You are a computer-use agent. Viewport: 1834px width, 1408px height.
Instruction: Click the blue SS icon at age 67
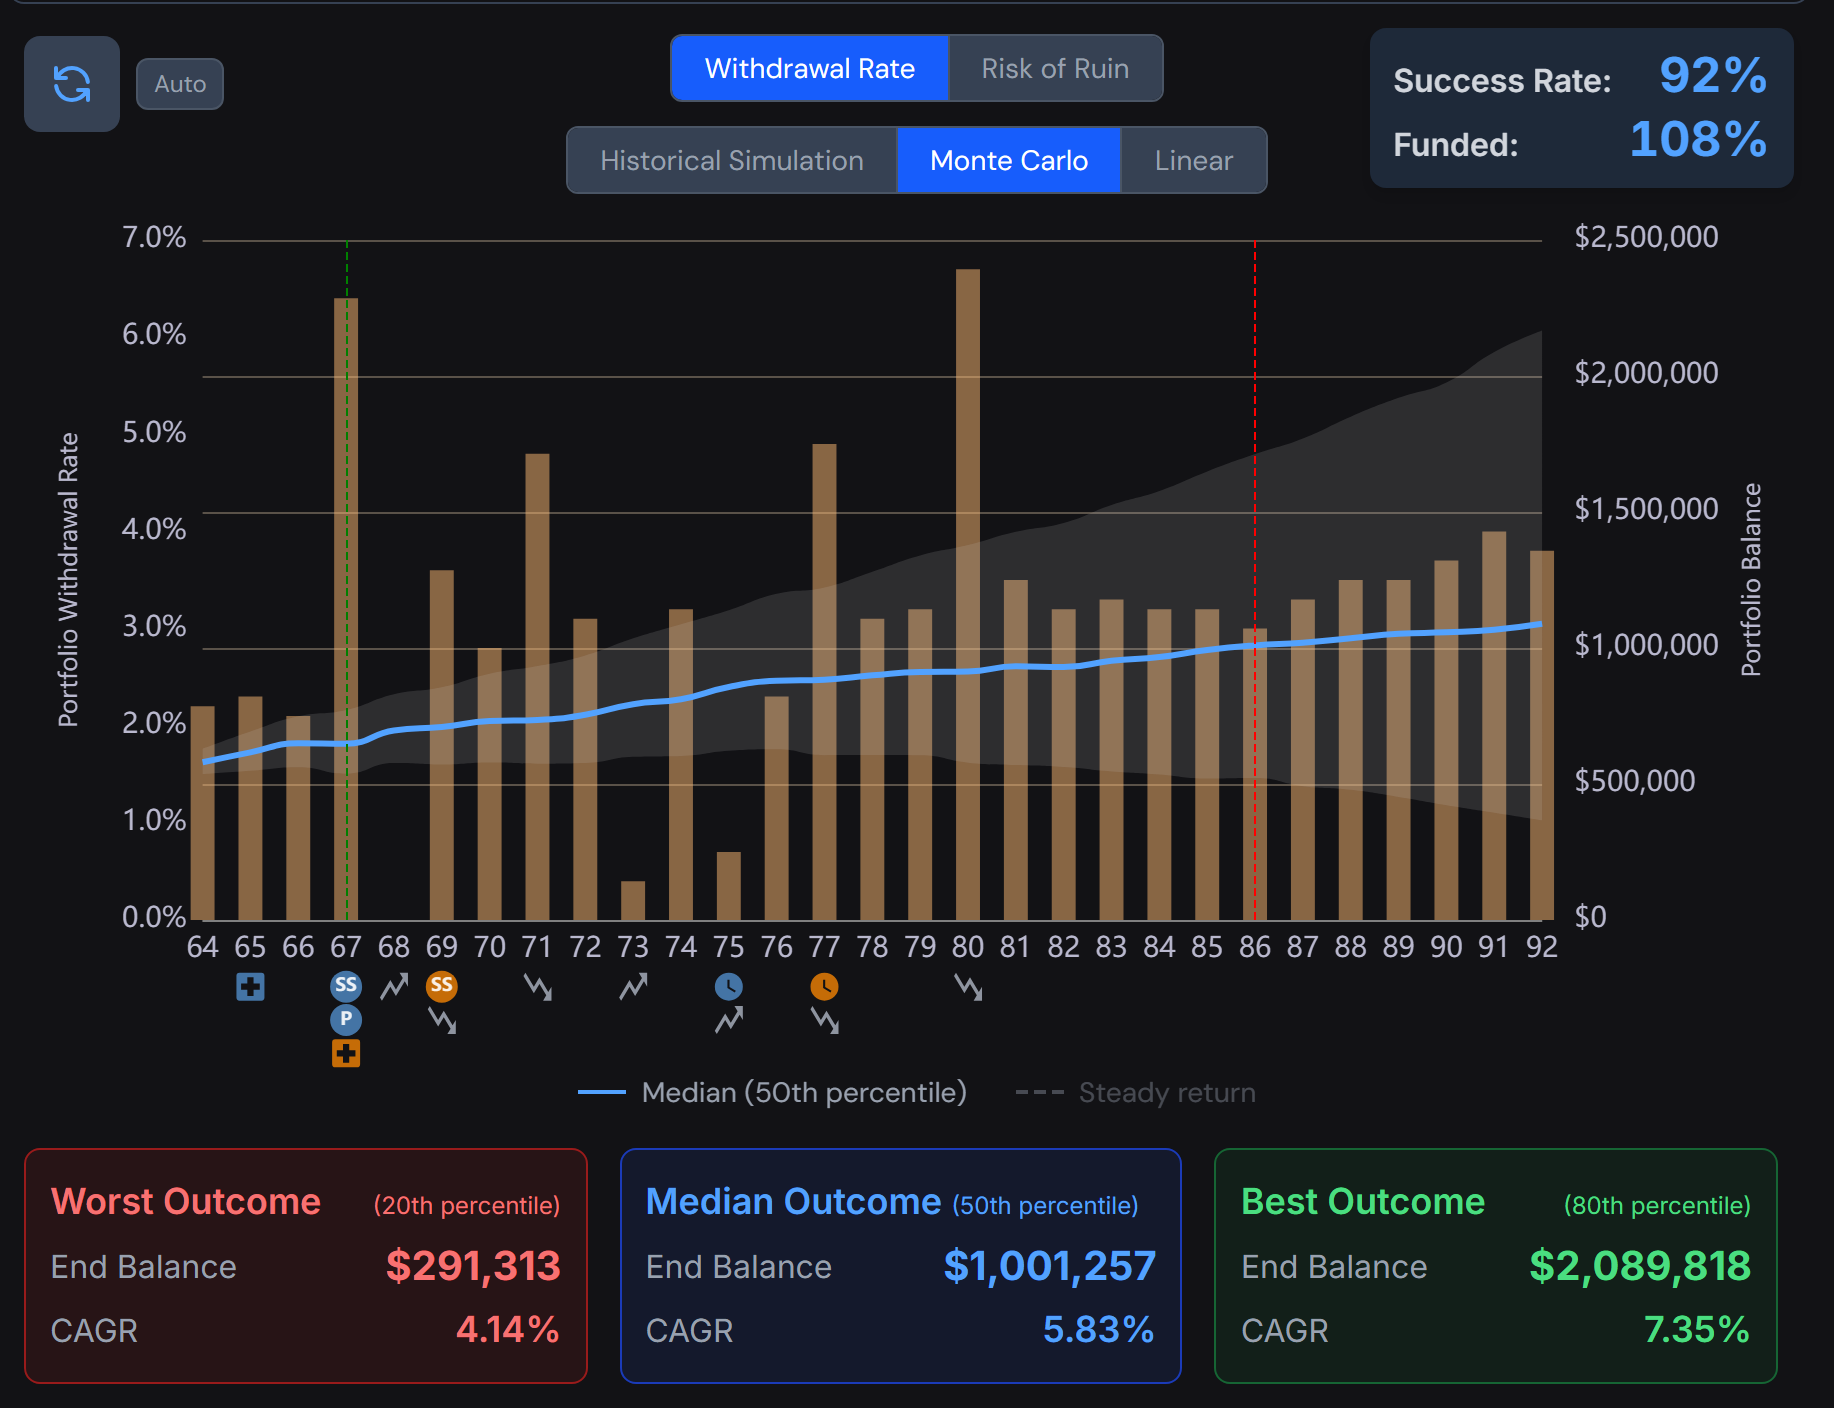pos(346,986)
